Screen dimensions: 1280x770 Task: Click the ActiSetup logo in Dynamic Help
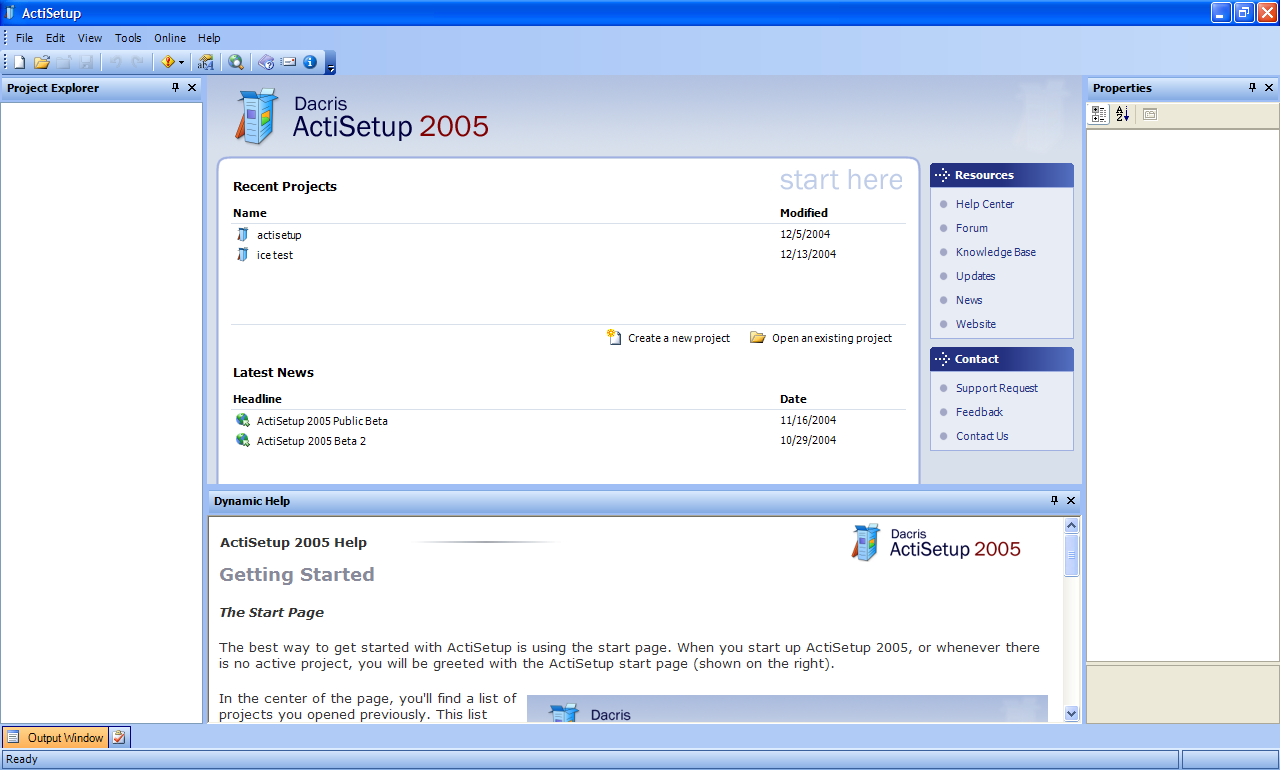pyautogui.click(x=936, y=542)
